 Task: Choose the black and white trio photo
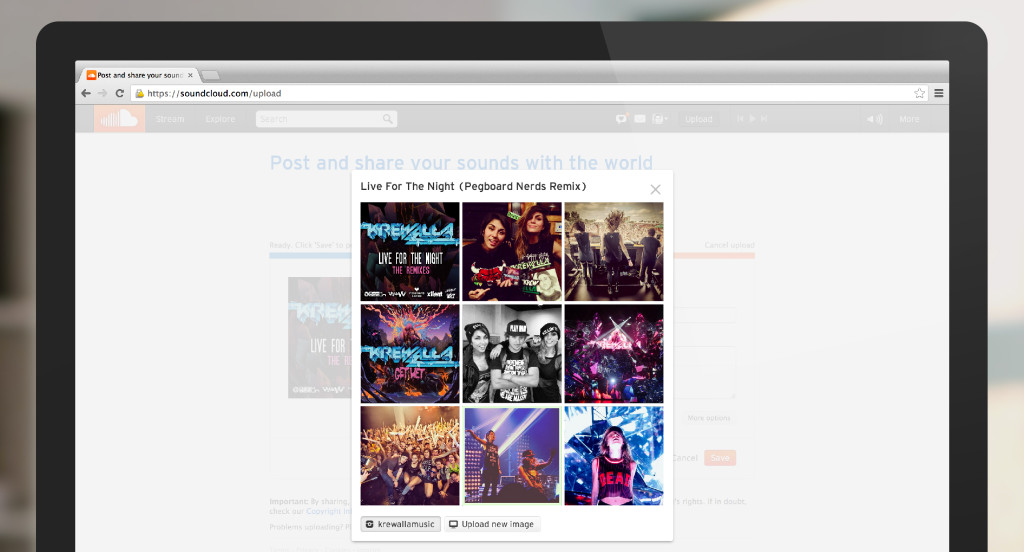click(x=512, y=353)
